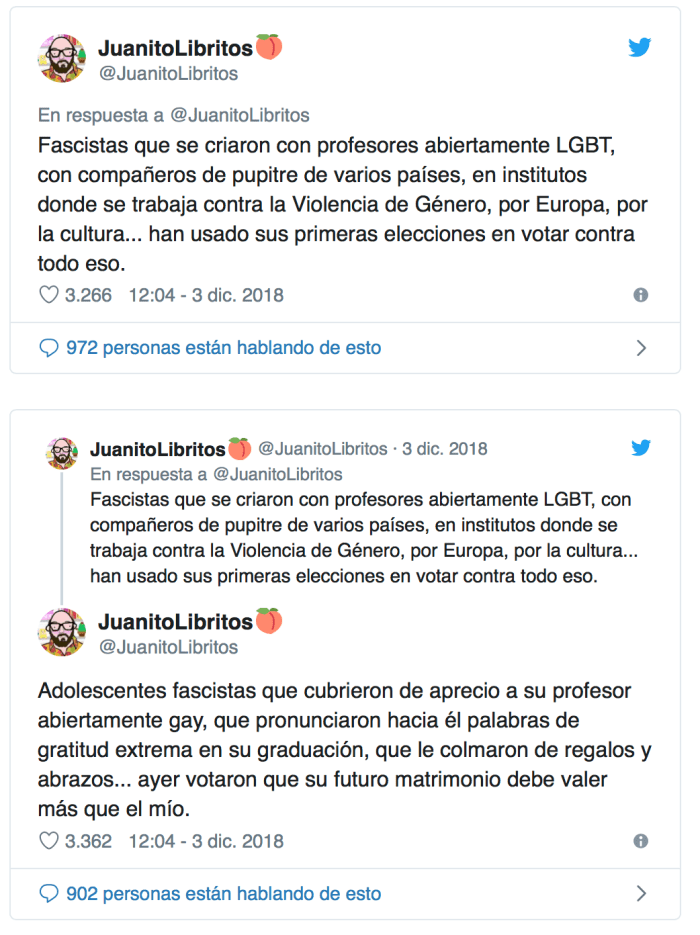Viewport: 700px width, 935px height.
Task: Like the first tweet with the heart icon
Action: pyautogui.click(x=48, y=295)
